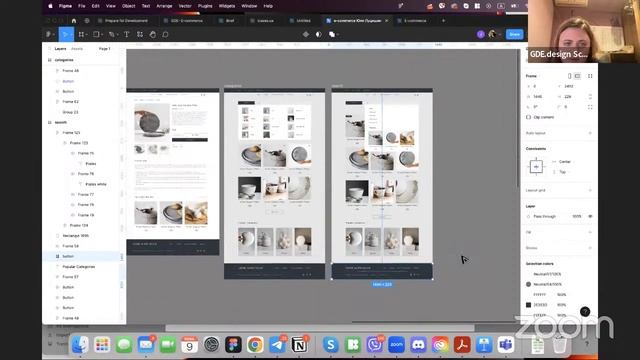Image resolution: width=640 pixels, height=360 pixels.
Task: Select the Rectangle shape tool
Action: (x=97, y=34)
